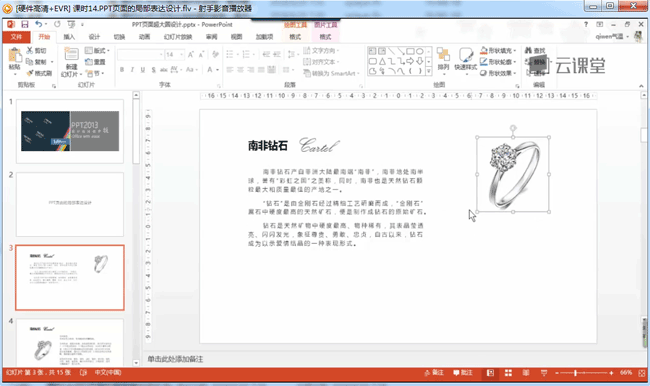Click the Undo arrow icon
The image size is (650, 386).
[x=39, y=24]
